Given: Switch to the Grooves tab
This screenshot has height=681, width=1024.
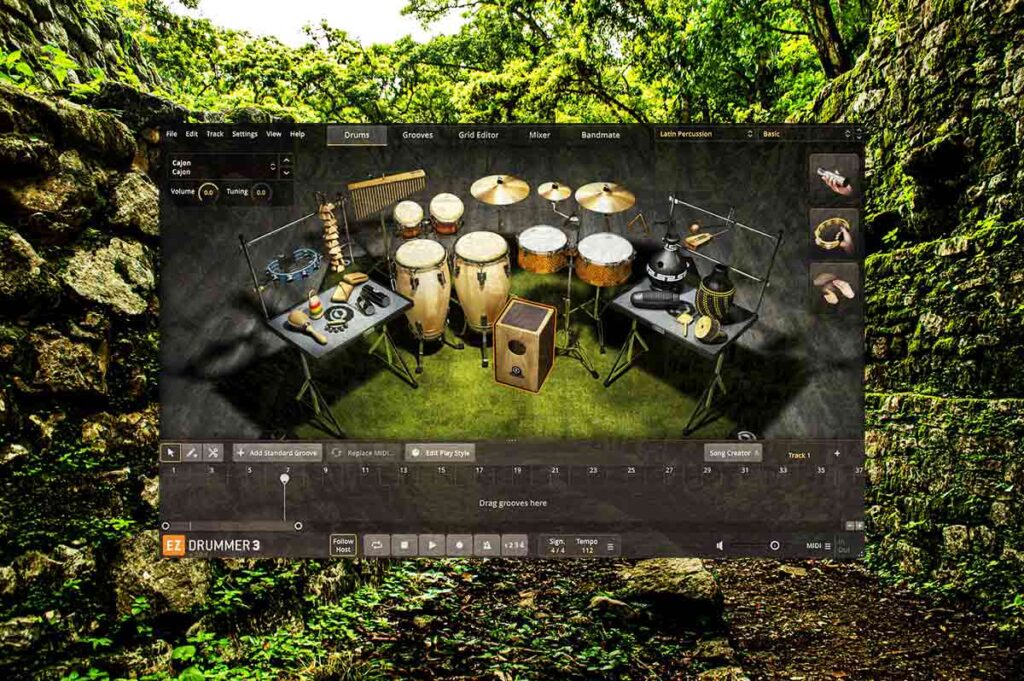Looking at the screenshot, I should pos(417,135).
